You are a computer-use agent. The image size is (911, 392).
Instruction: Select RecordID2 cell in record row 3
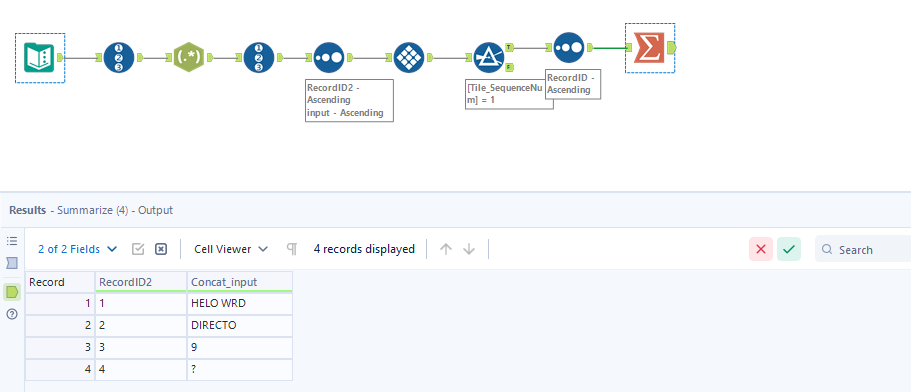[x=141, y=347]
